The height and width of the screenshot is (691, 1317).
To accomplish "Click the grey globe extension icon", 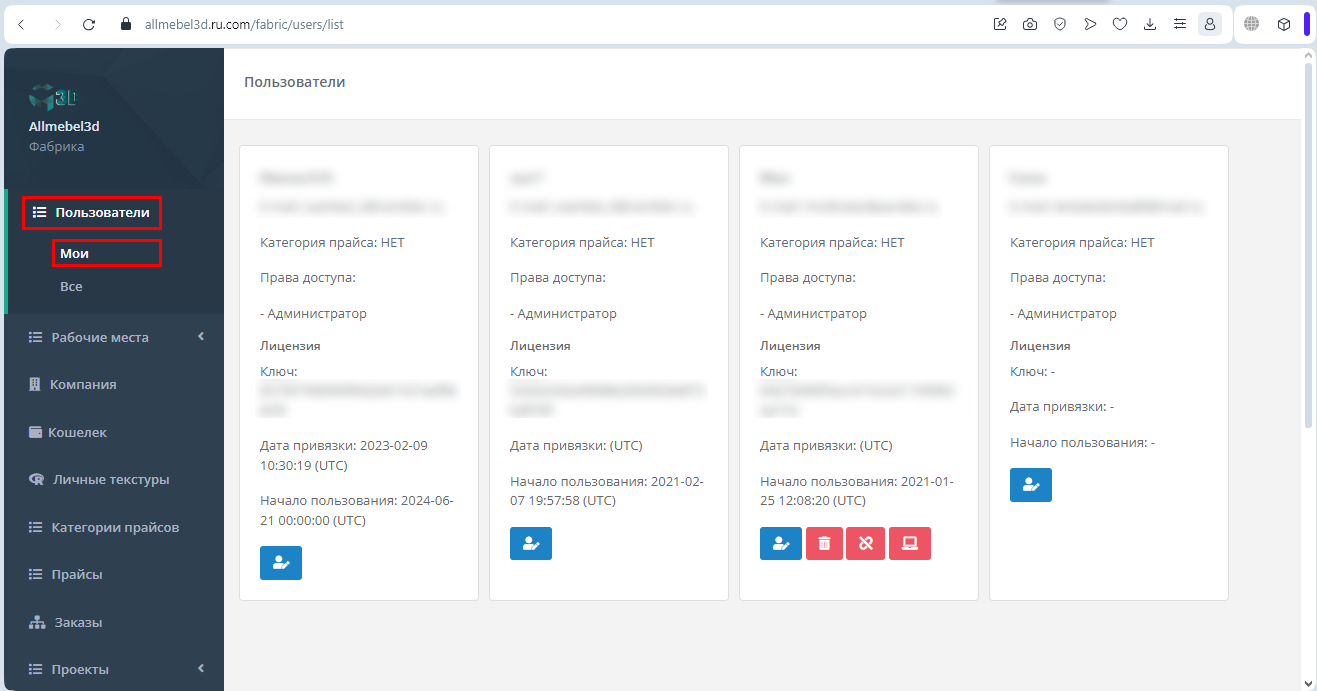I will click(1252, 24).
